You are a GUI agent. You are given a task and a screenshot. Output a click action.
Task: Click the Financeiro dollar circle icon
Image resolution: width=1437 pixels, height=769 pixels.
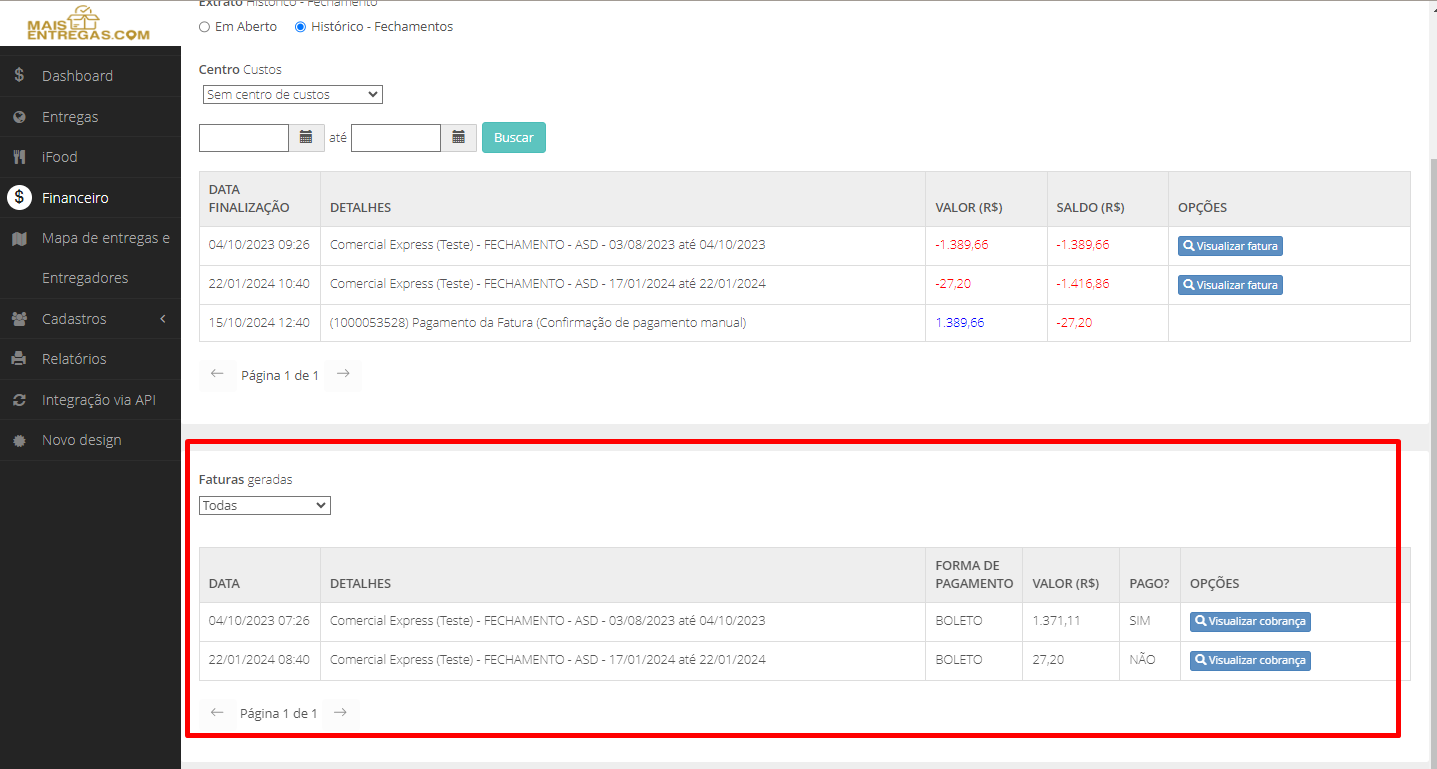point(19,198)
